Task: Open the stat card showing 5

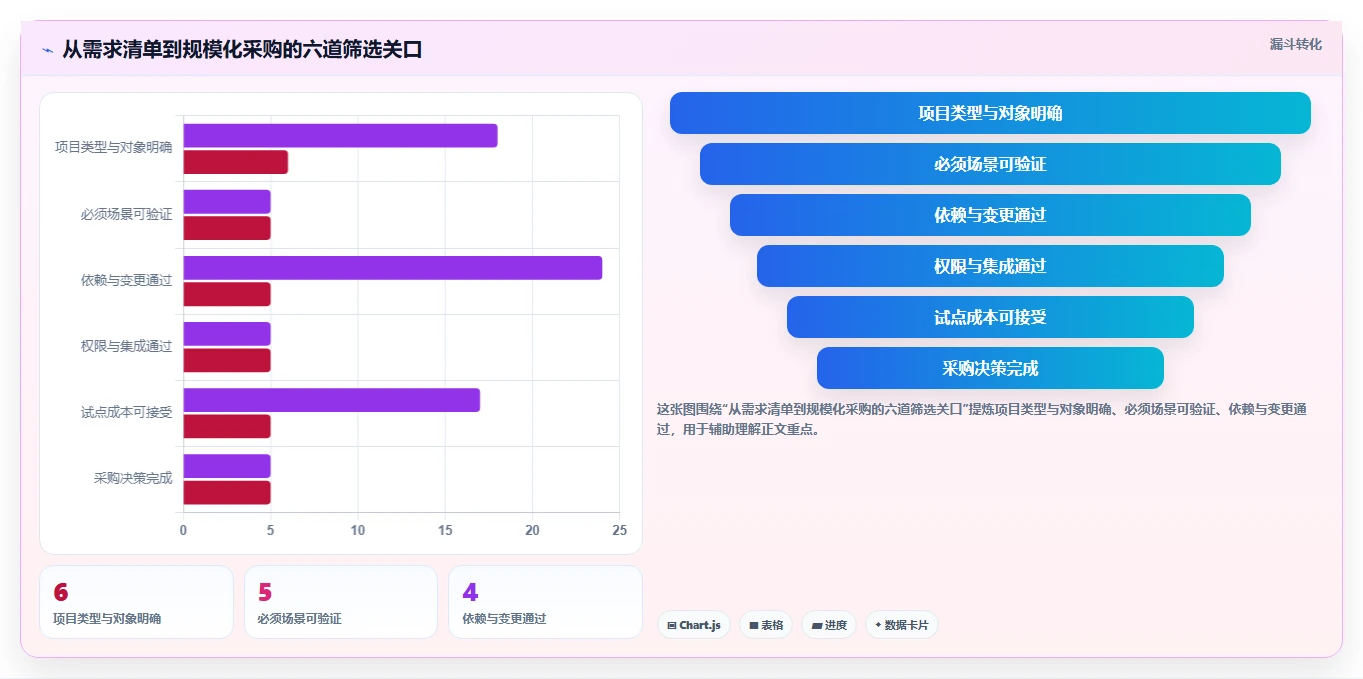Action: tap(341, 602)
